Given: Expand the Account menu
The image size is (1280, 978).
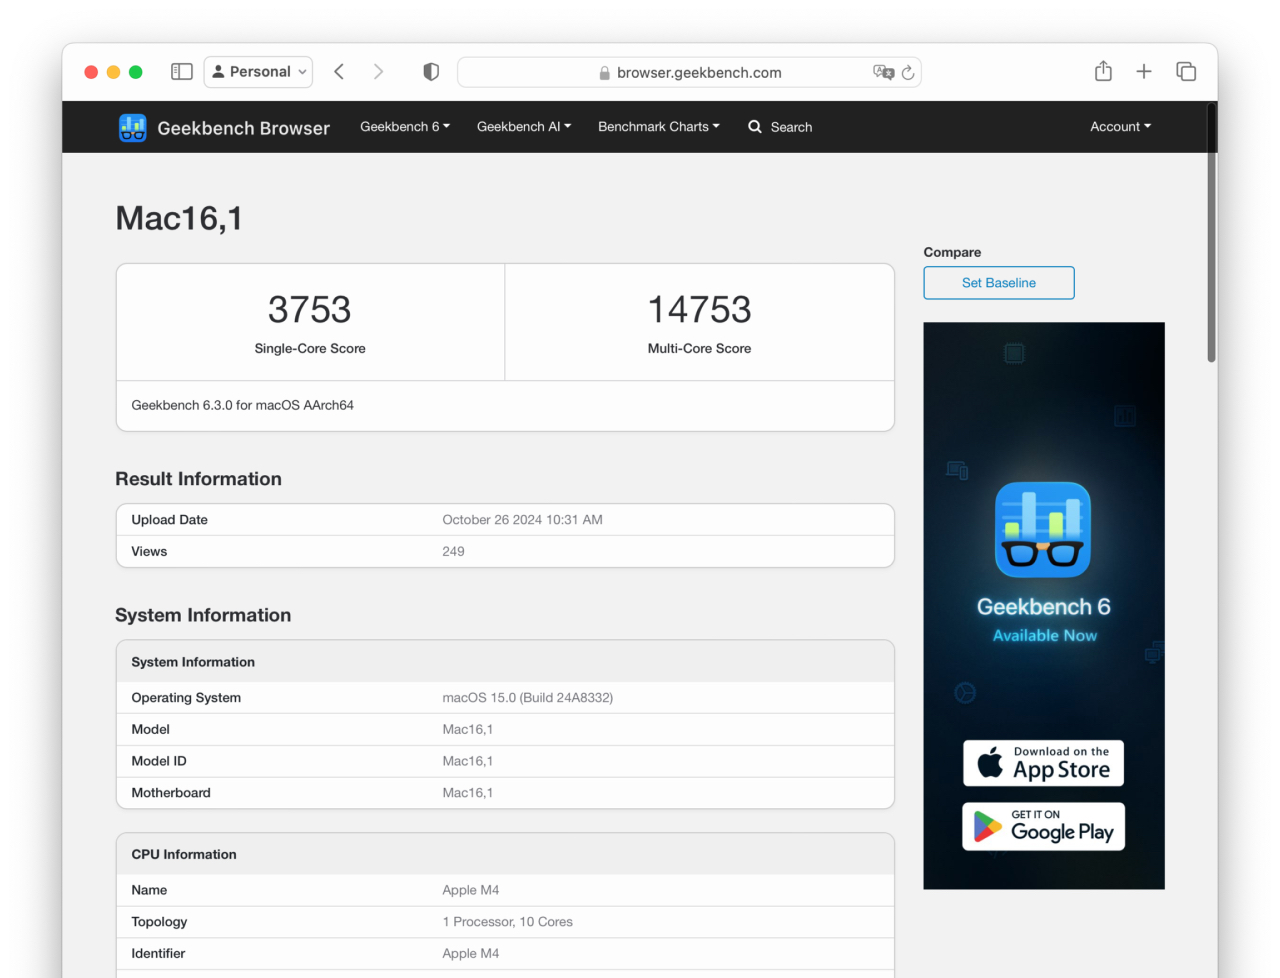Looking at the screenshot, I should [1120, 127].
